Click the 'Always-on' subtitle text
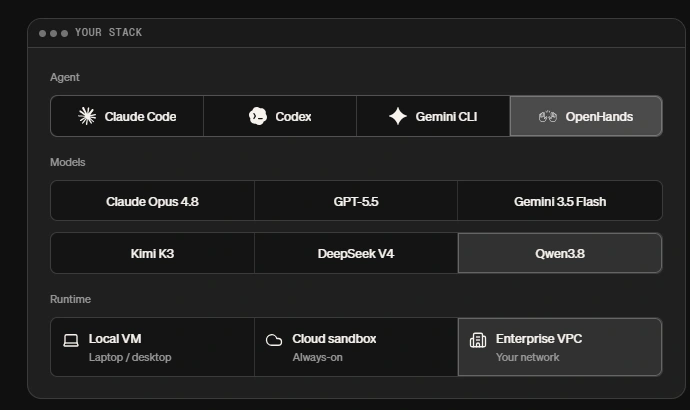The height and width of the screenshot is (410, 690). click(x=317, y=357)
